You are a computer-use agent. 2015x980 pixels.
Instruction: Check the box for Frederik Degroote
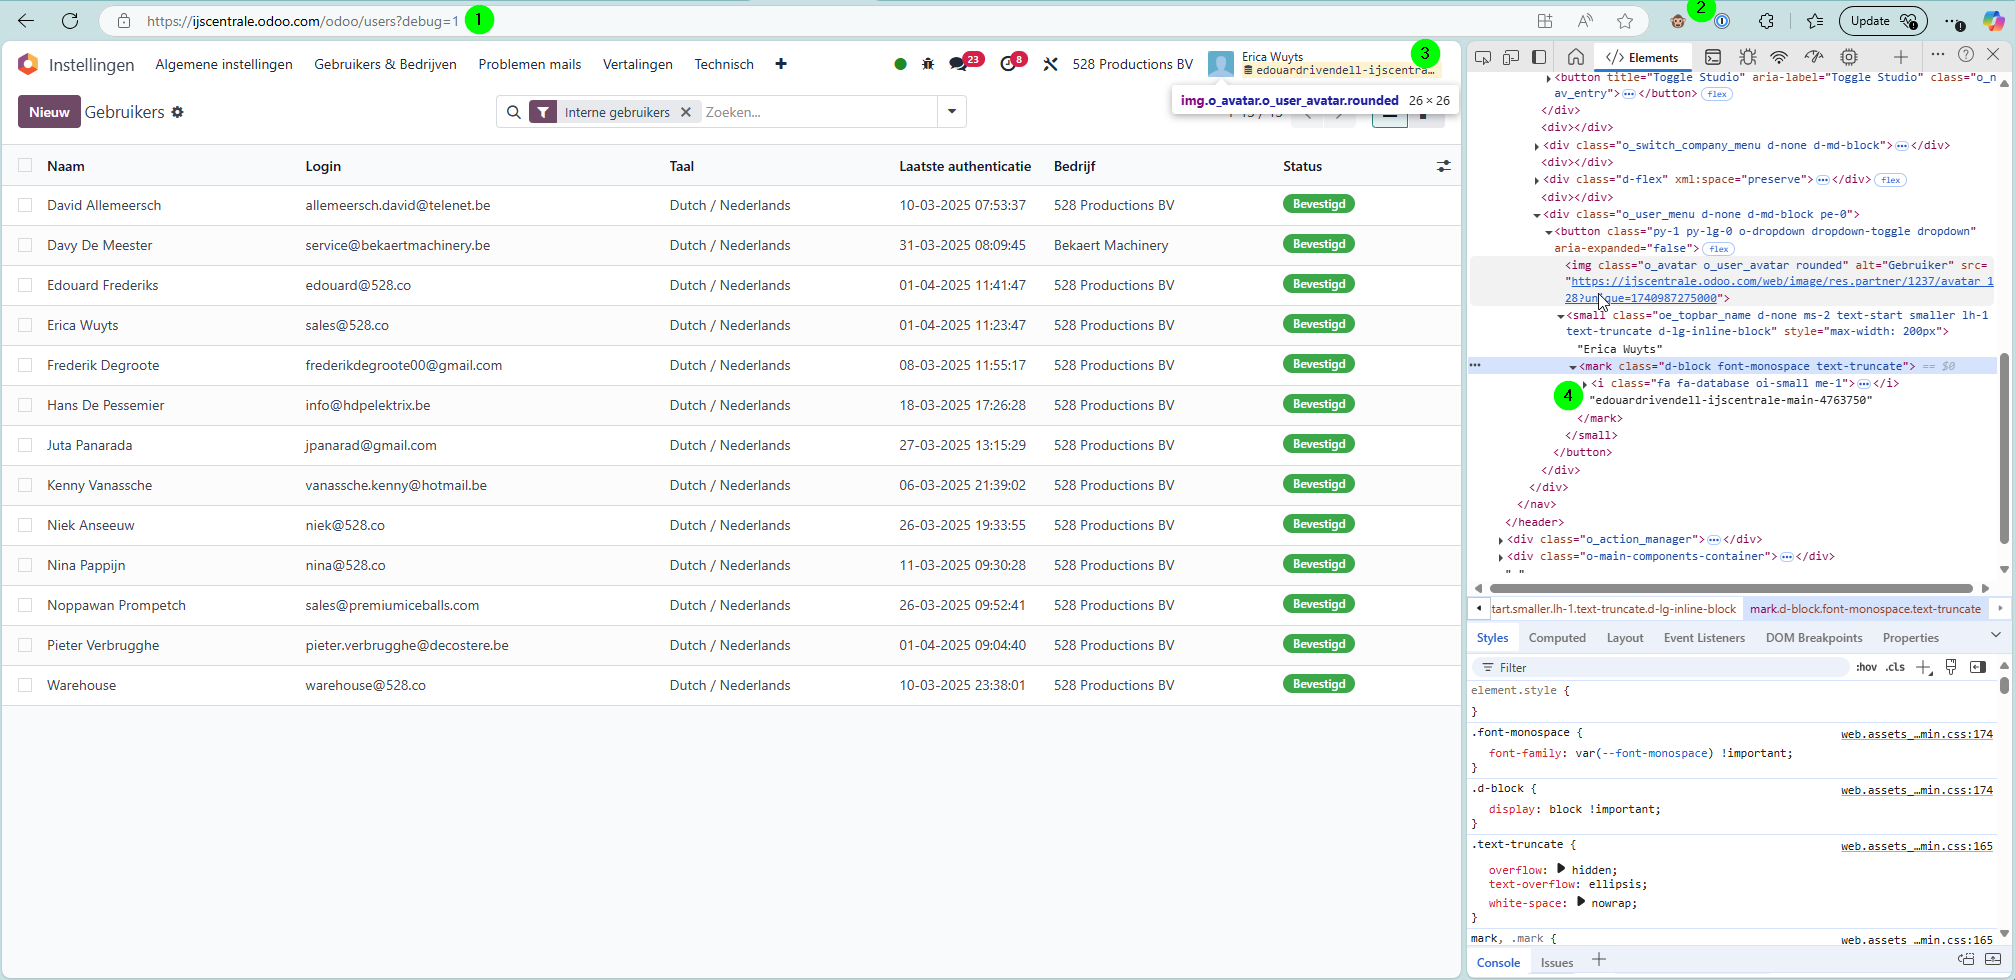(x=25, y=365)
